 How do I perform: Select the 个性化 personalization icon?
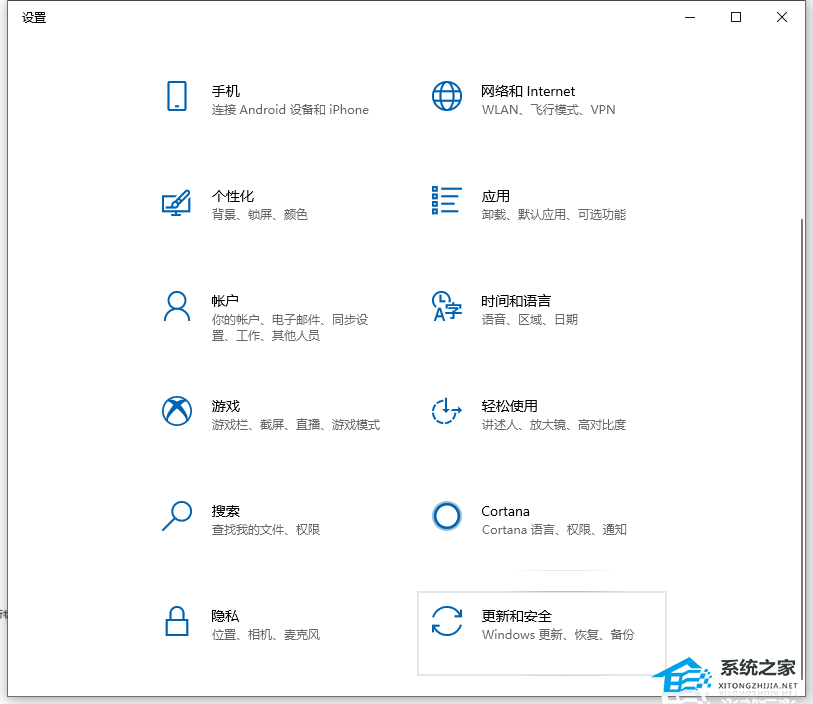pyautogui.click(x=176, y=201)
